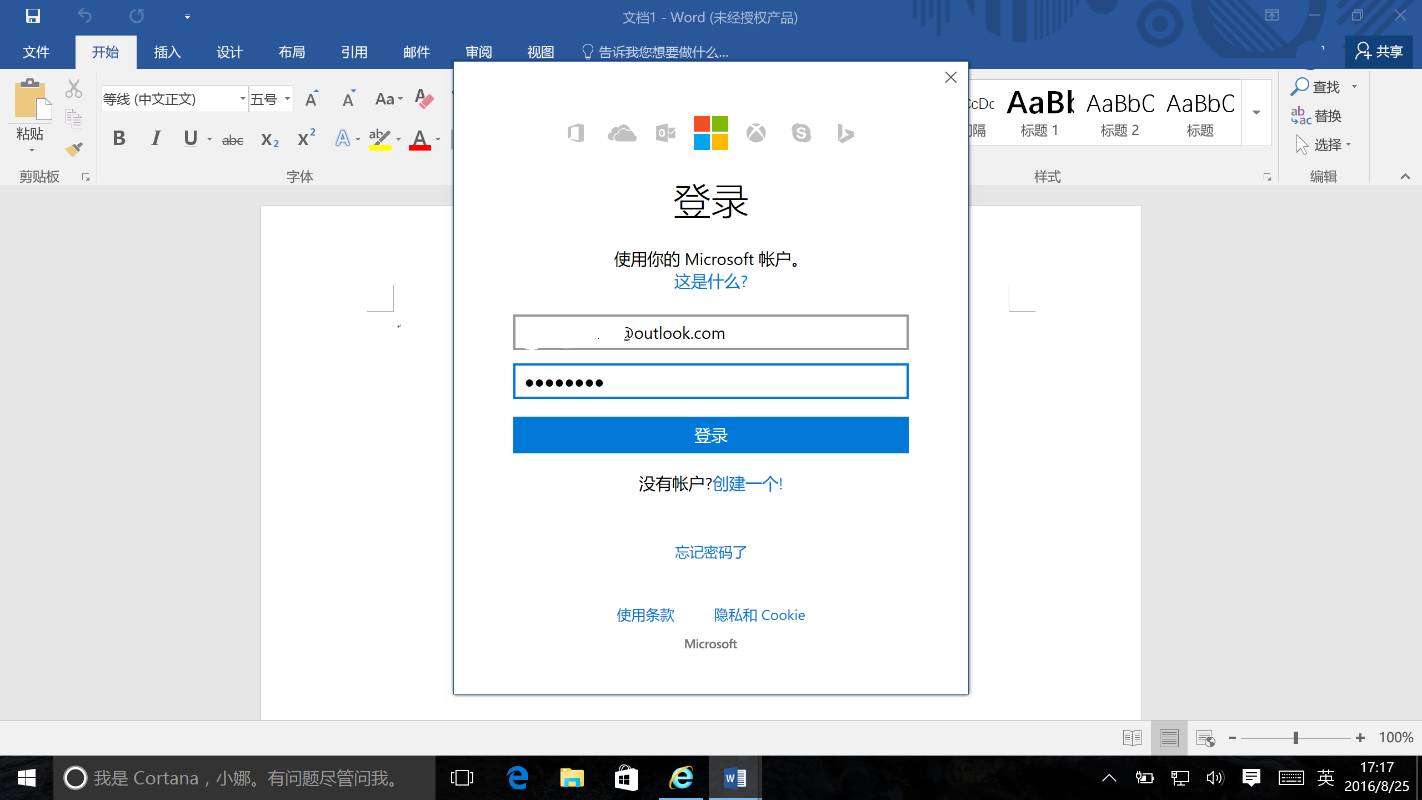1422x800 pixels.
Task: Switch to the 插入 ribbon tab
Action: coord(166,52)
